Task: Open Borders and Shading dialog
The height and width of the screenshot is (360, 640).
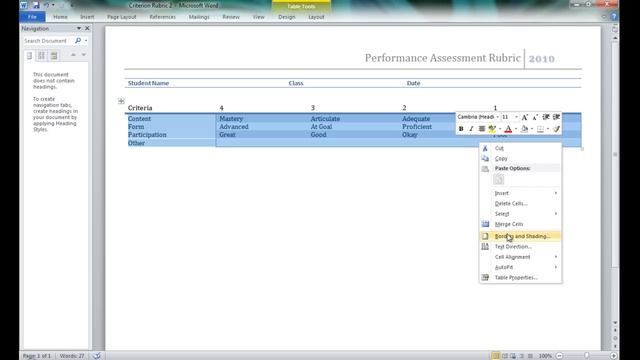Action: coord(520,236)
